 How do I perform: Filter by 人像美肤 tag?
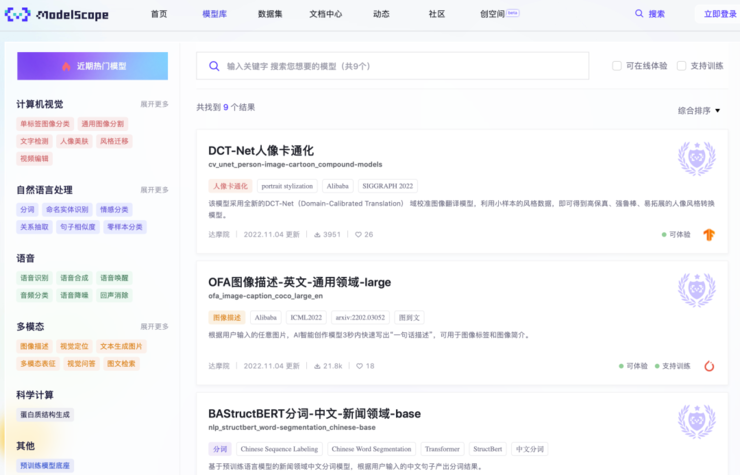tap(75, 141)
